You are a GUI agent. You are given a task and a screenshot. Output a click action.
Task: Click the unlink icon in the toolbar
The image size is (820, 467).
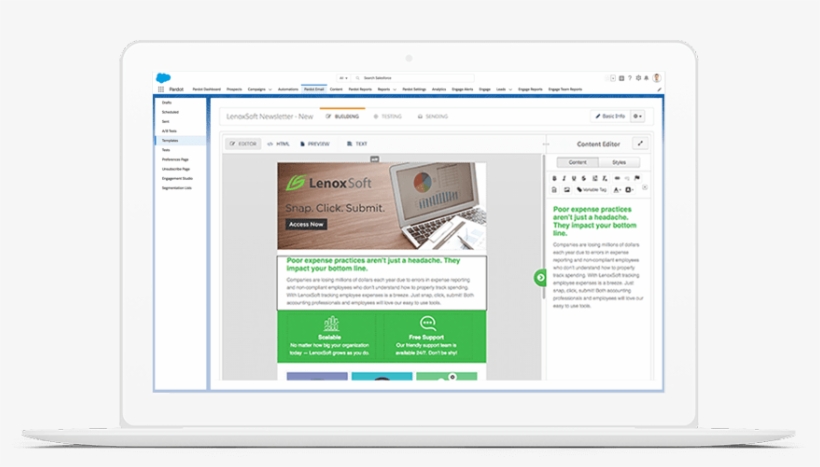(627, 178)
